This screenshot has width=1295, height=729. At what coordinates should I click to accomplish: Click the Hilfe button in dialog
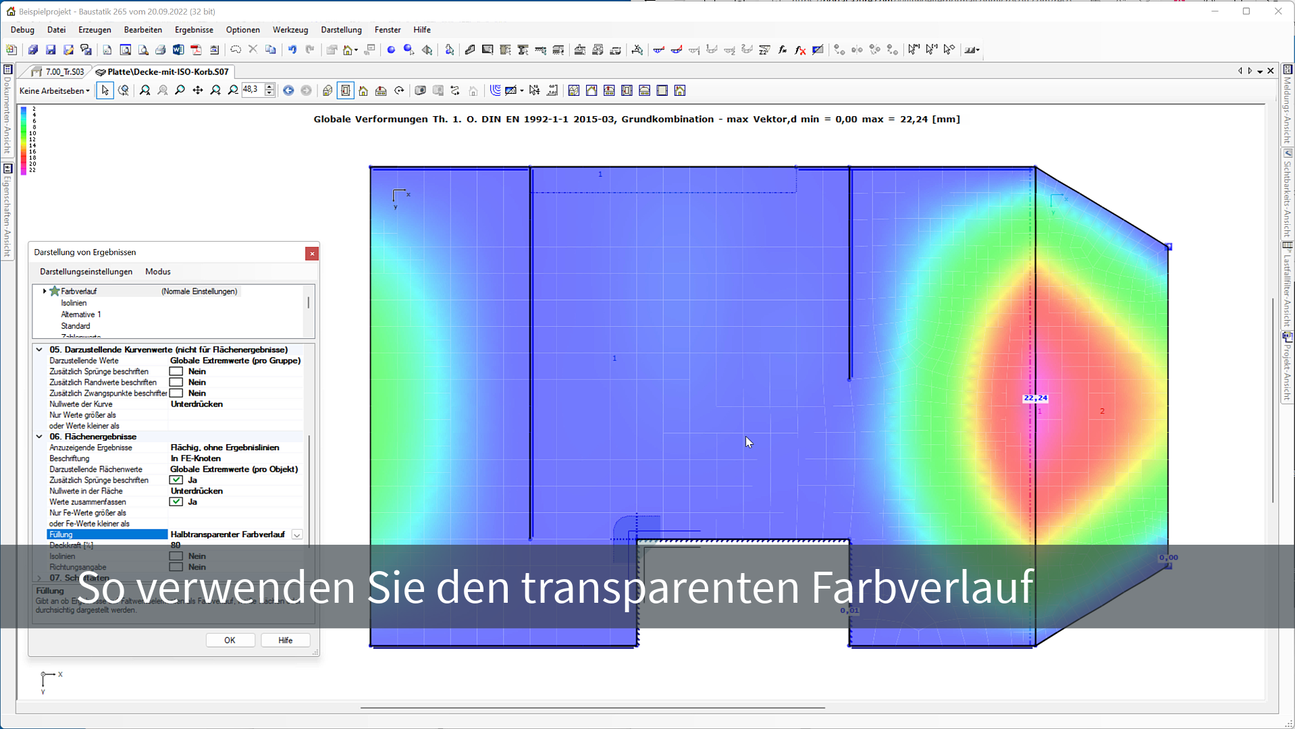point(285,640)
